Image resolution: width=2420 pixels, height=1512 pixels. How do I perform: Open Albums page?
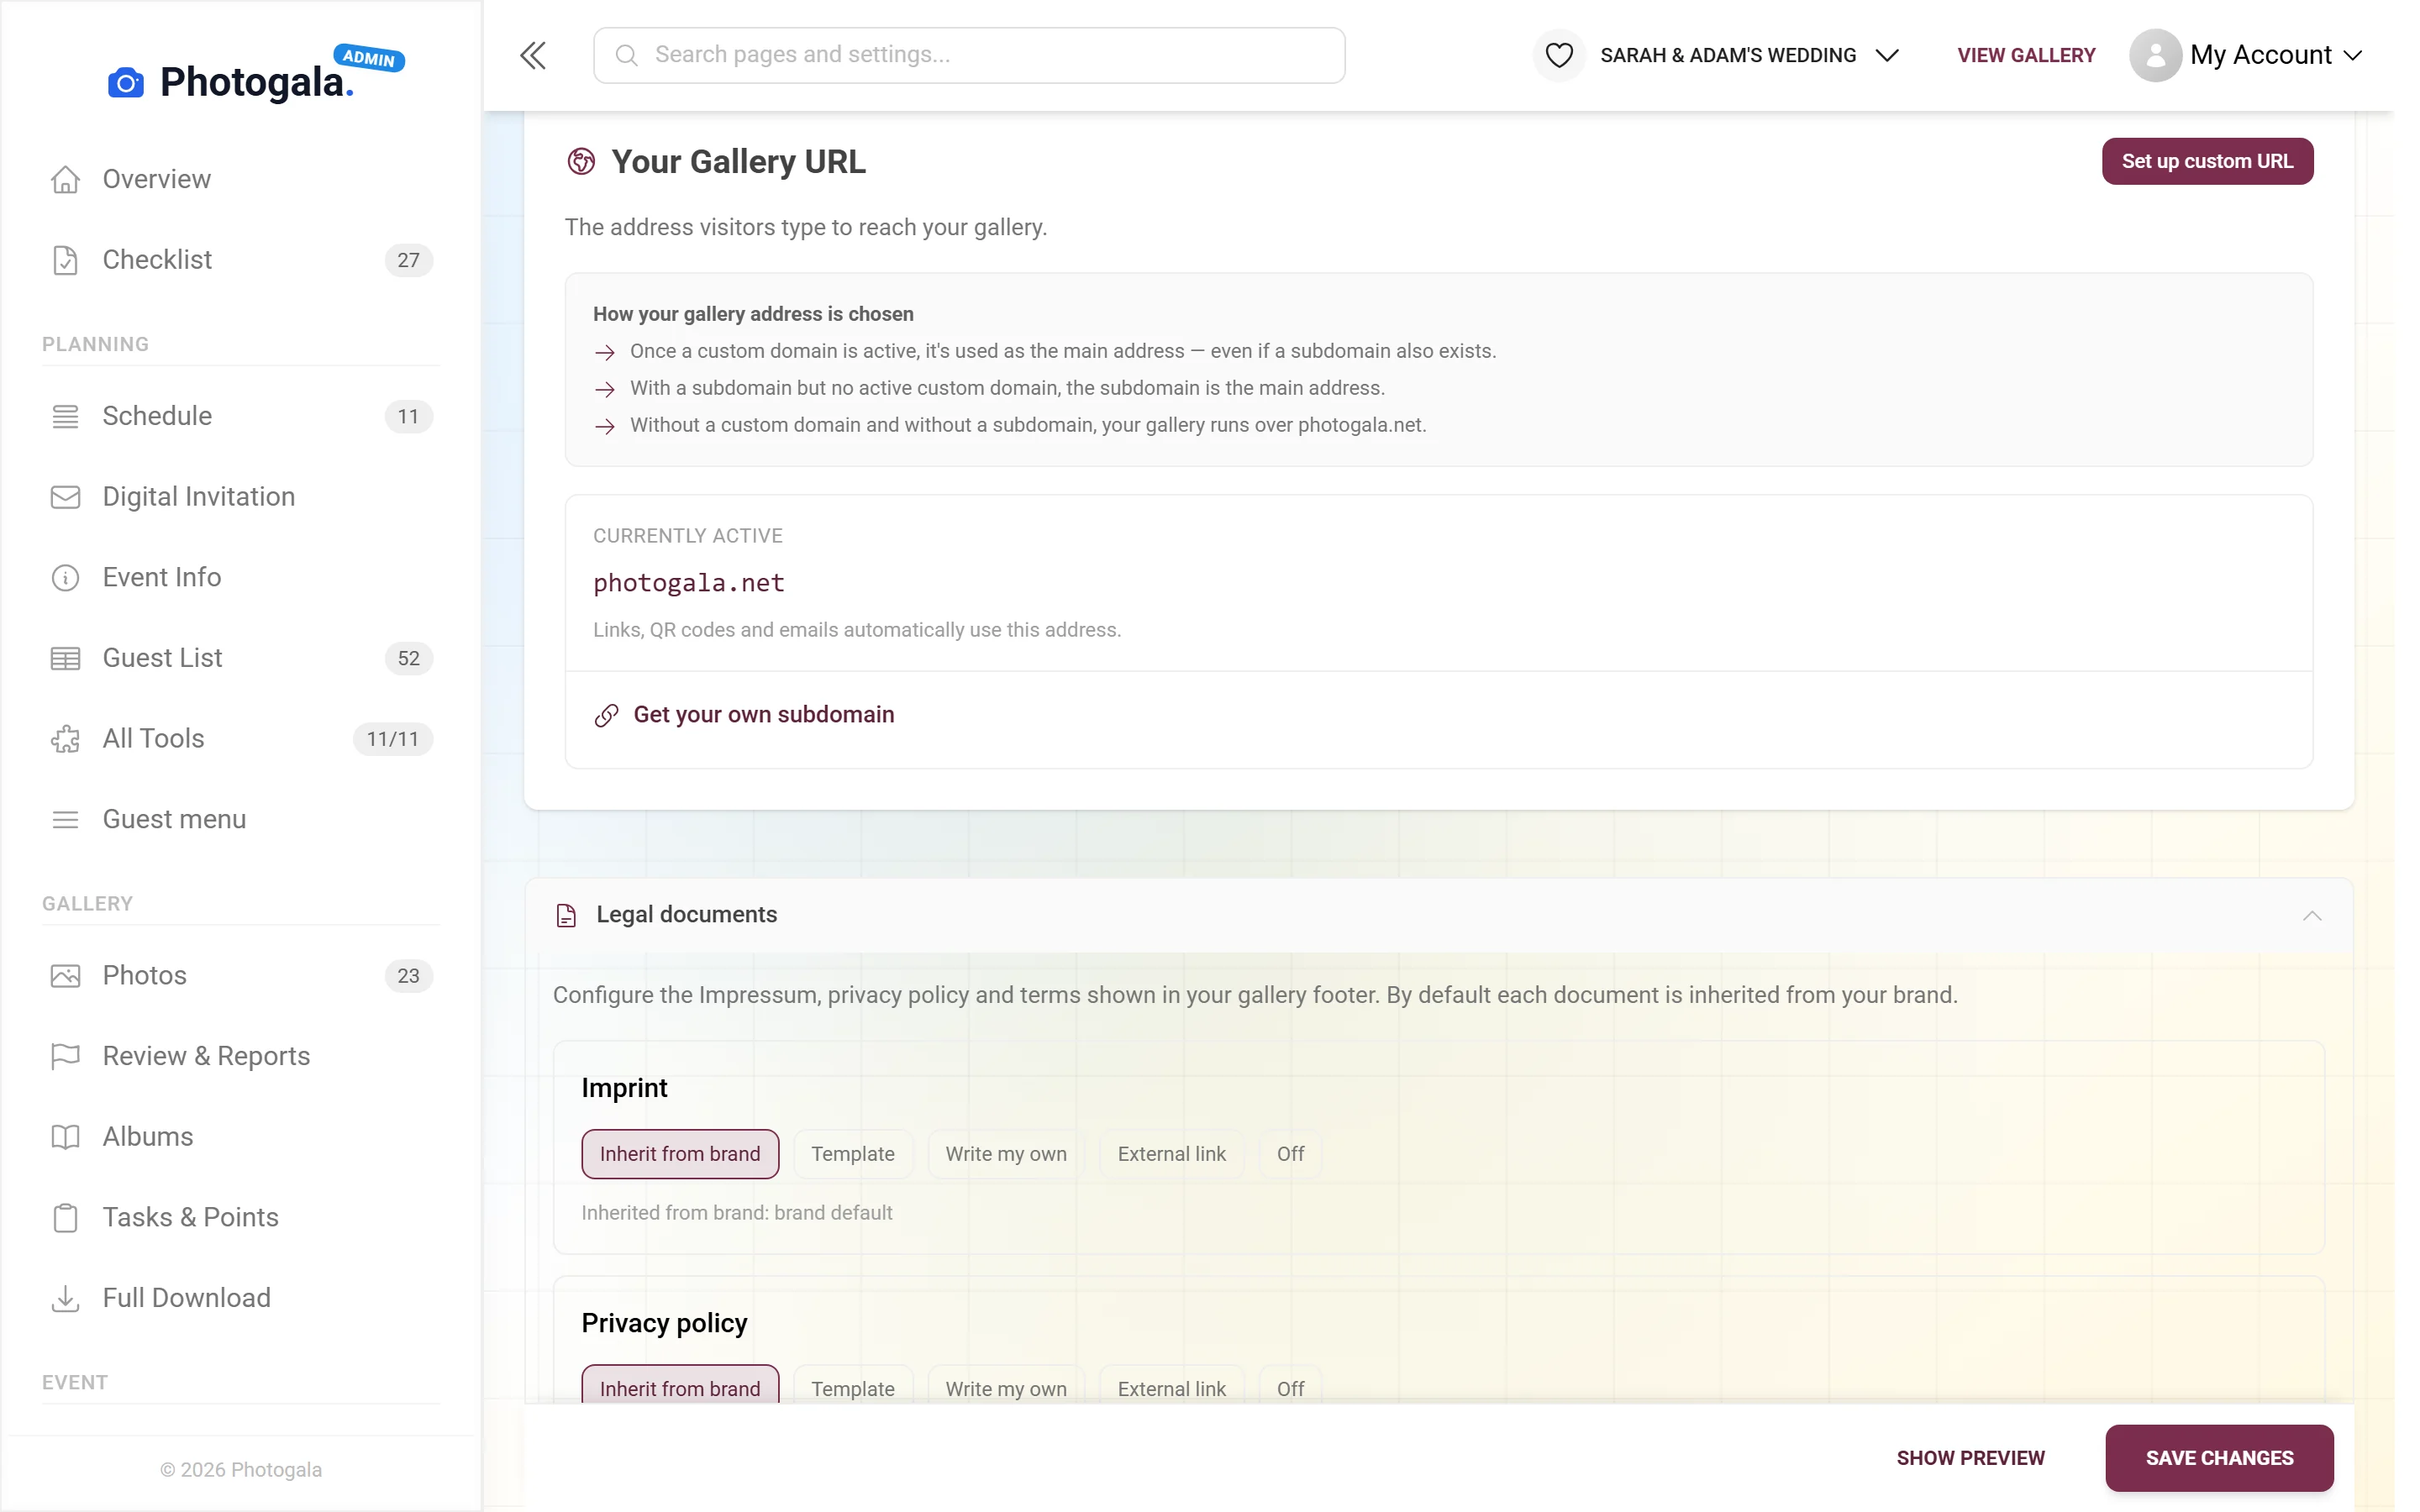pyautogui.click(x=241, y=1137)
